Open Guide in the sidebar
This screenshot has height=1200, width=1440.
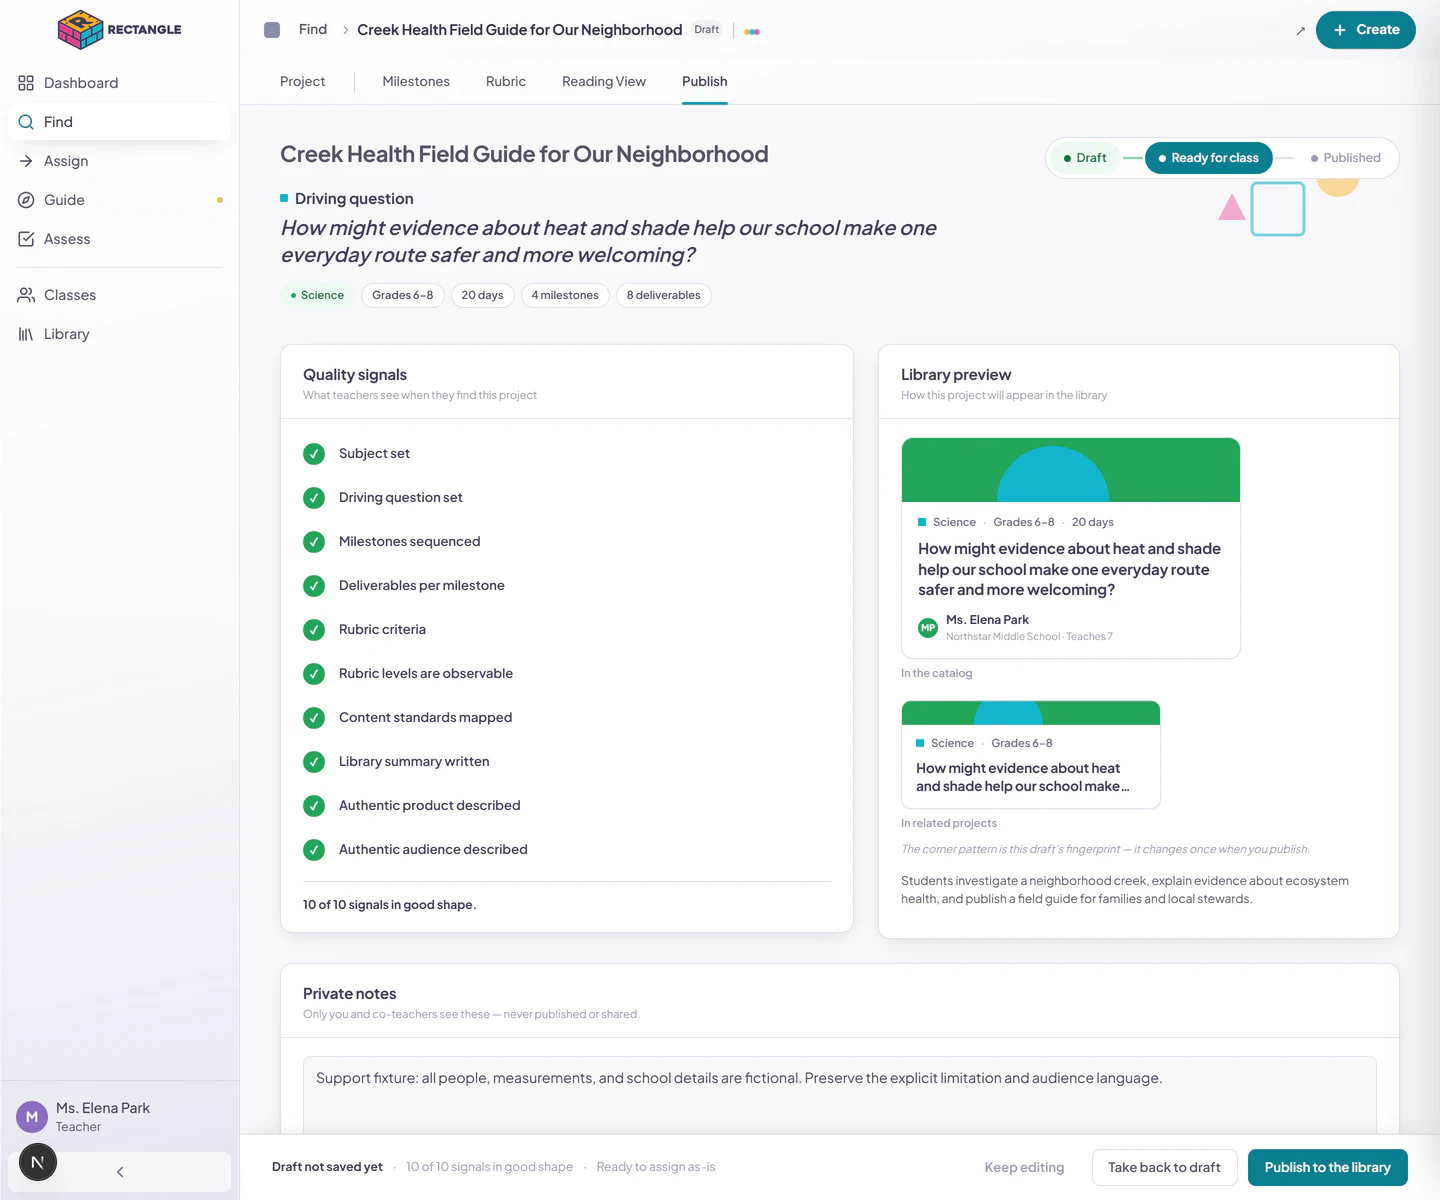click(120, 200)
